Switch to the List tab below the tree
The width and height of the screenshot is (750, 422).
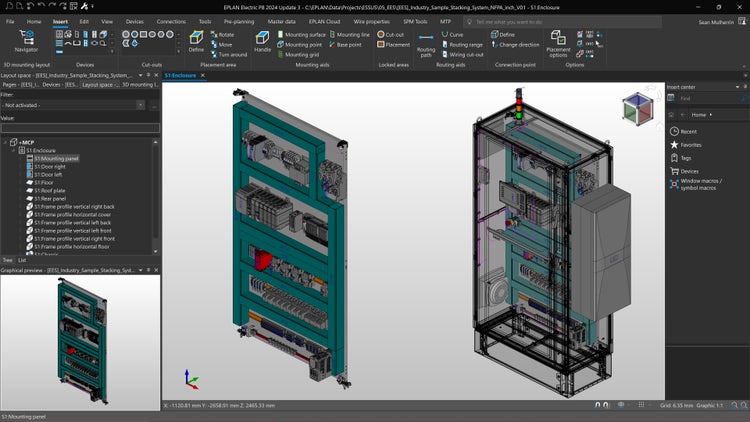pos(22,260)
